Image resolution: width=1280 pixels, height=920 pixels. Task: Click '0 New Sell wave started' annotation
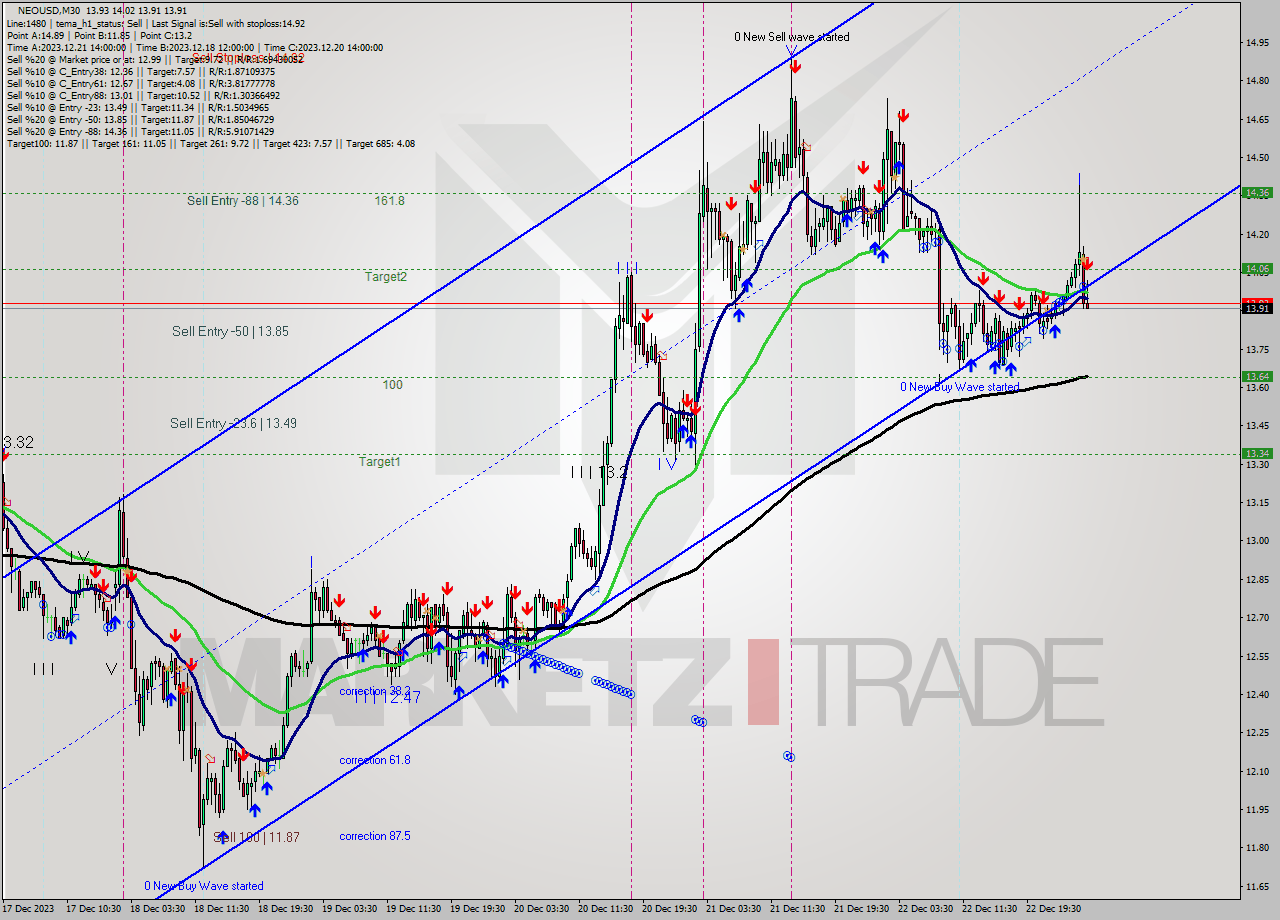point(792,37)
